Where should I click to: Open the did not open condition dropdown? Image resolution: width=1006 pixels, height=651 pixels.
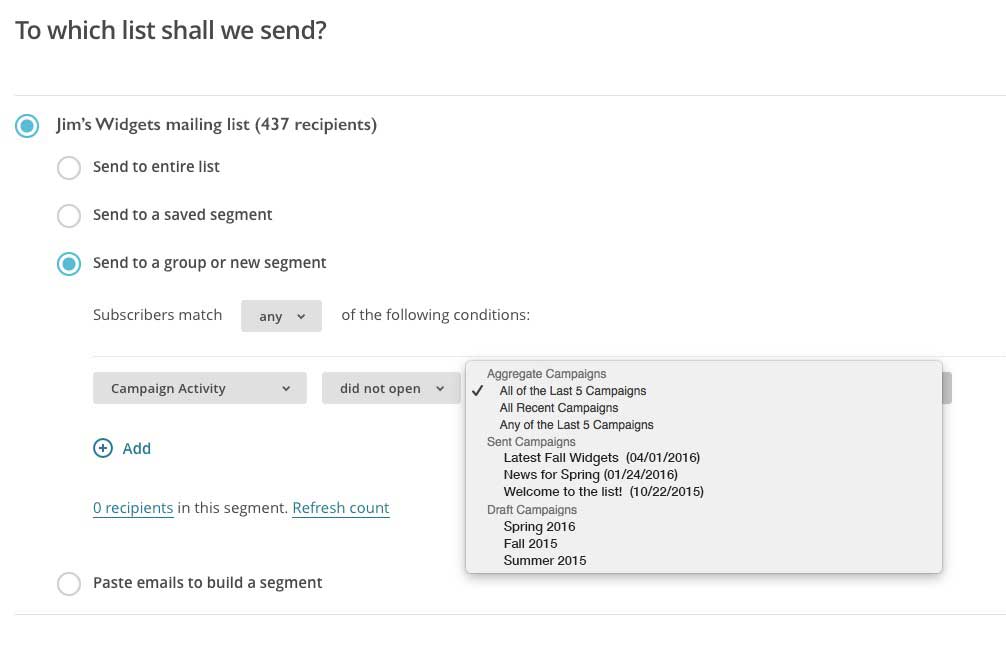(391, 389)
